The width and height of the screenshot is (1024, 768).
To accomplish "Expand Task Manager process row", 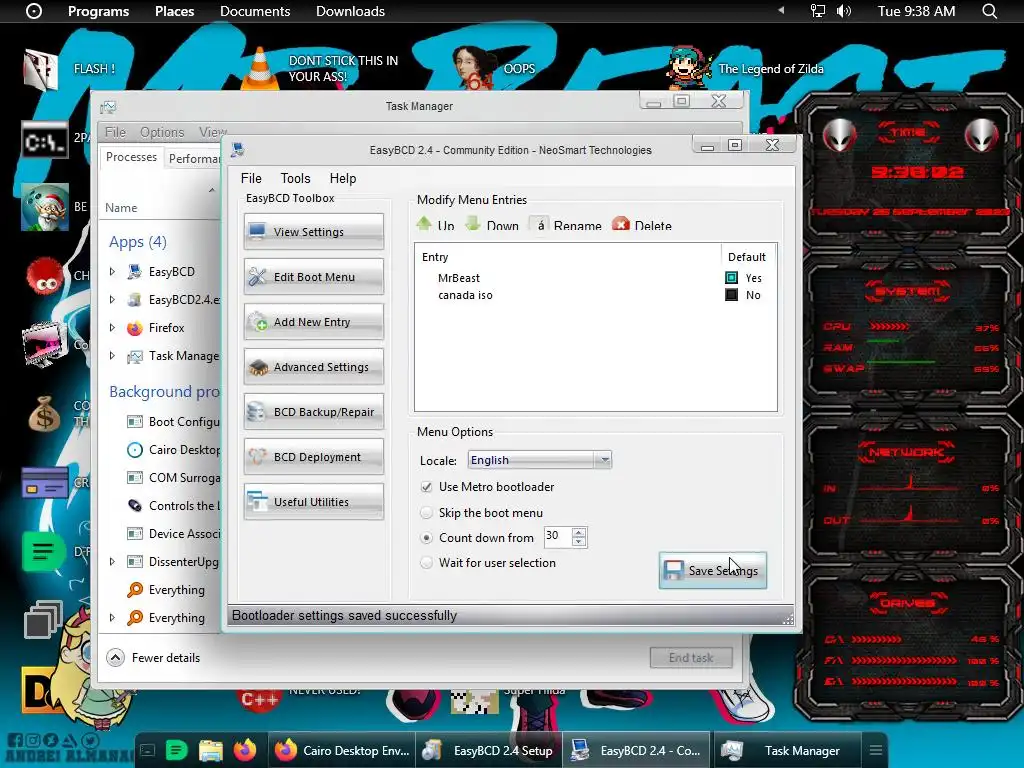I will [x=112, y=356].
